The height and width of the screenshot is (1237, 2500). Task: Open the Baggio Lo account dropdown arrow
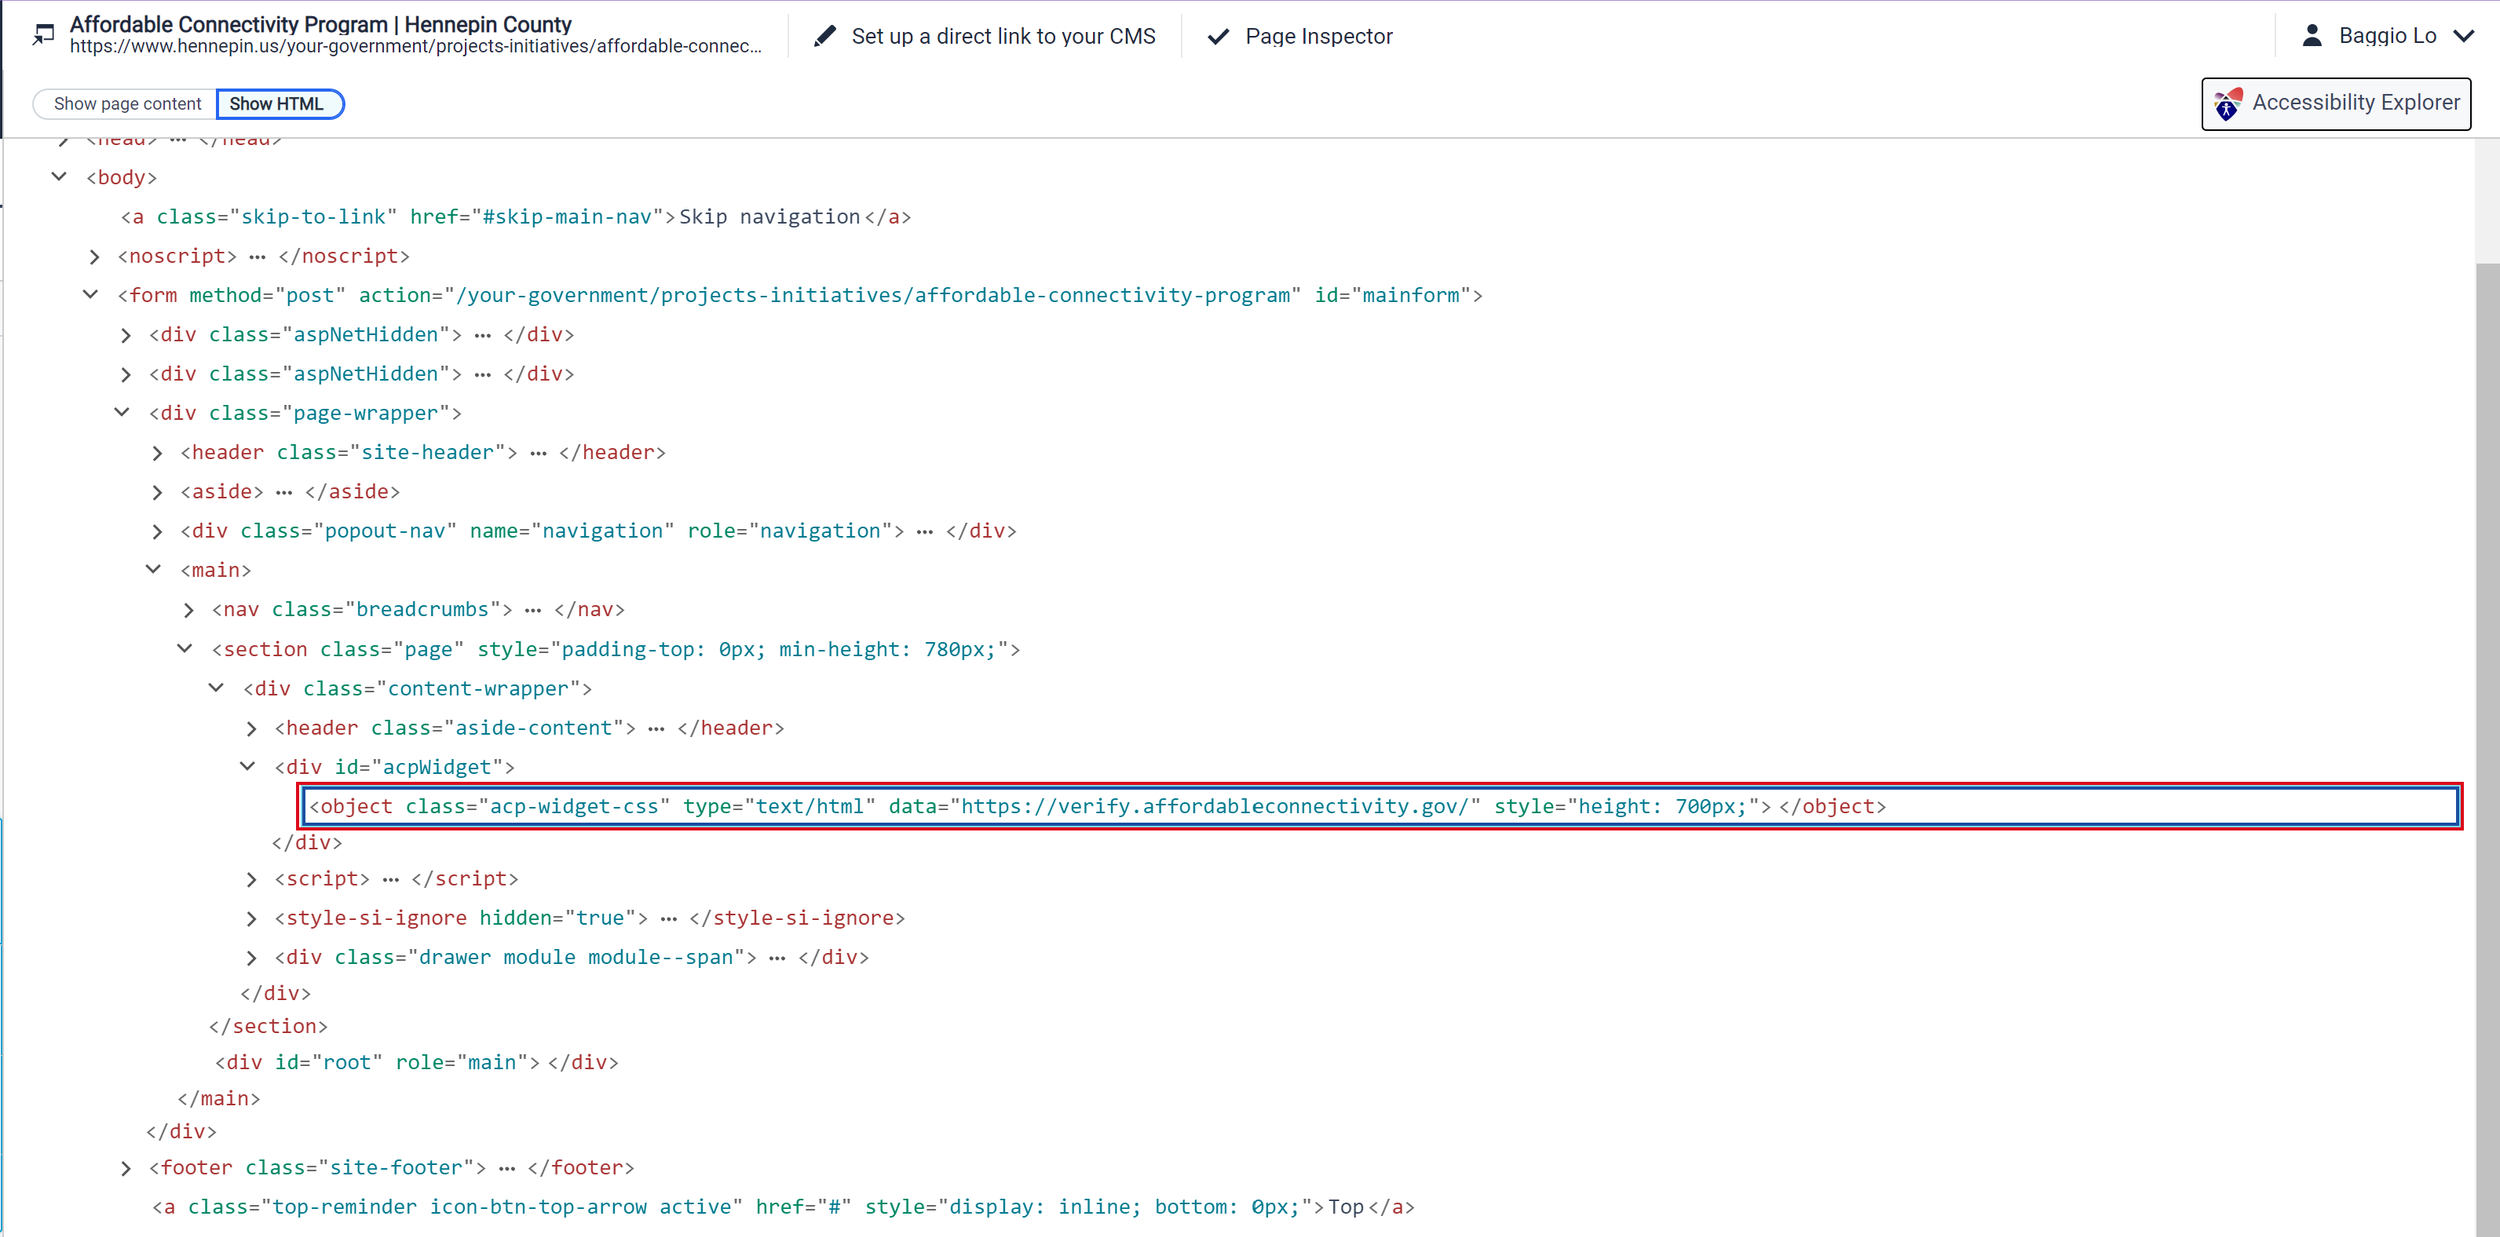[2464, 36]
